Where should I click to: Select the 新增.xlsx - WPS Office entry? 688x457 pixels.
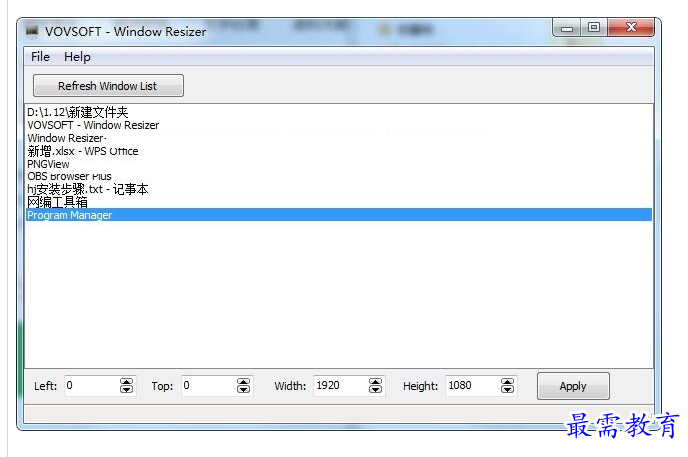(x=338, y=151)
